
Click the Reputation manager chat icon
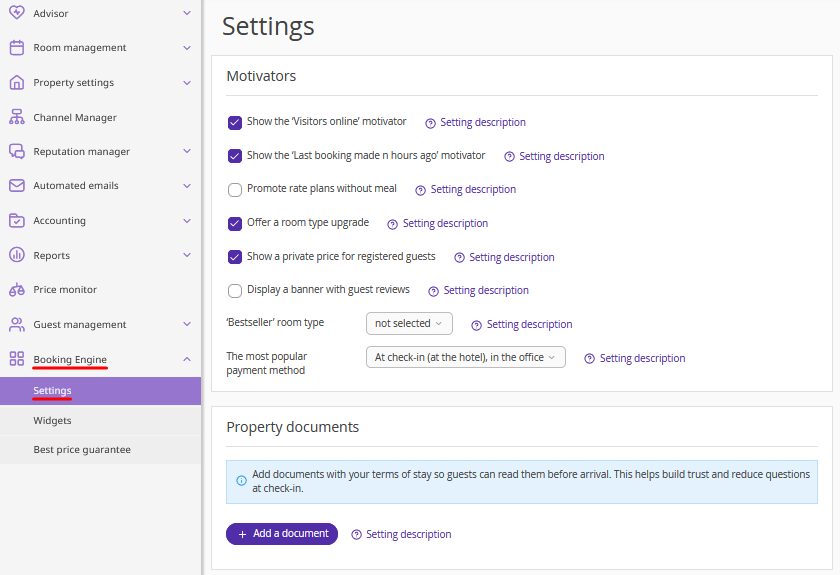[16, 151]
